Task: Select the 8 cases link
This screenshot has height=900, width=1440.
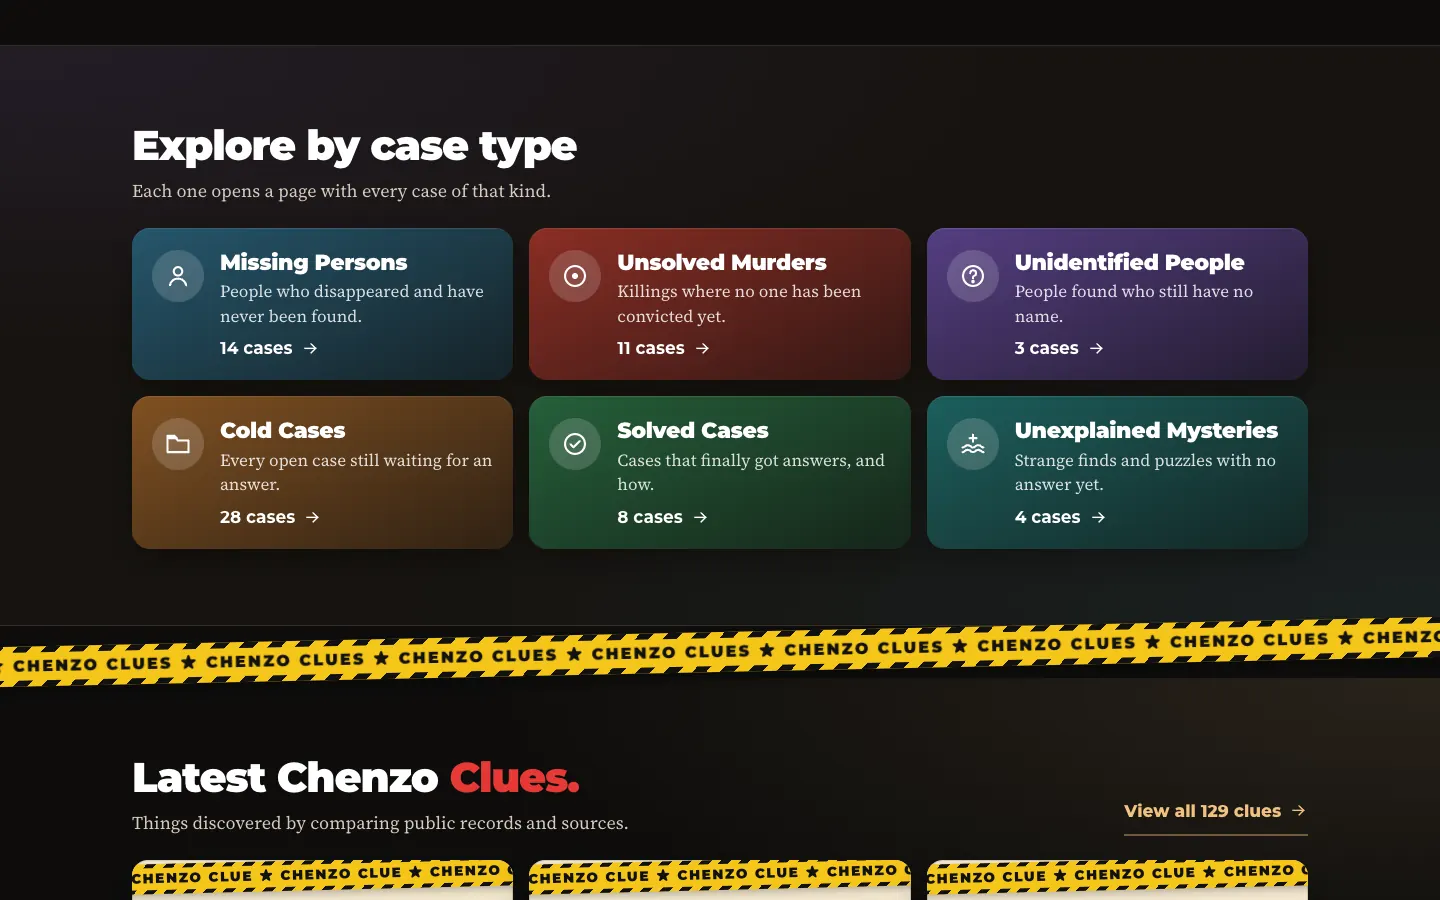Action: tap(663, 517)
